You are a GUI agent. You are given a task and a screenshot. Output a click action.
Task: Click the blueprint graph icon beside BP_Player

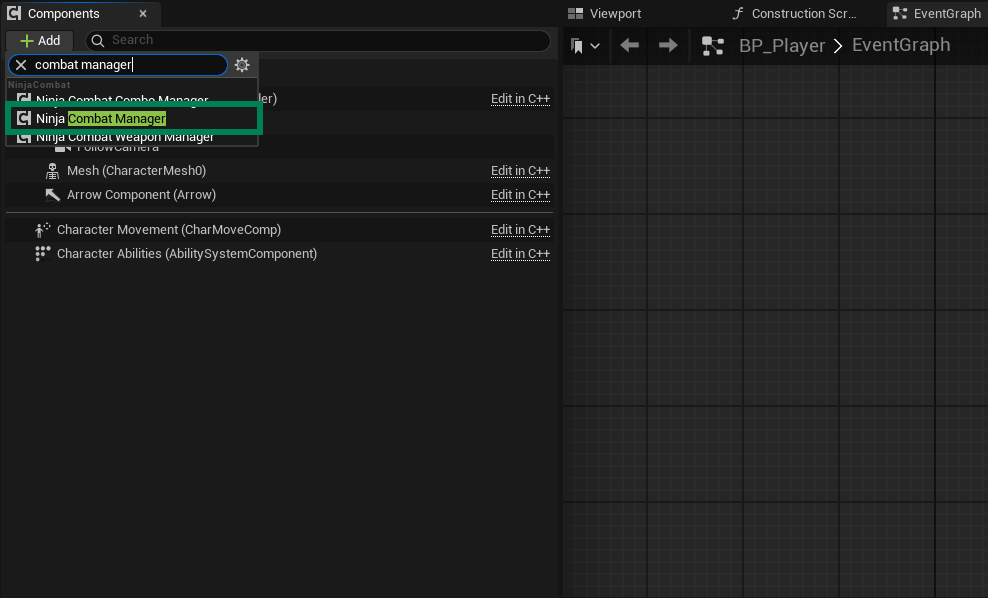(x=712, y=46)
